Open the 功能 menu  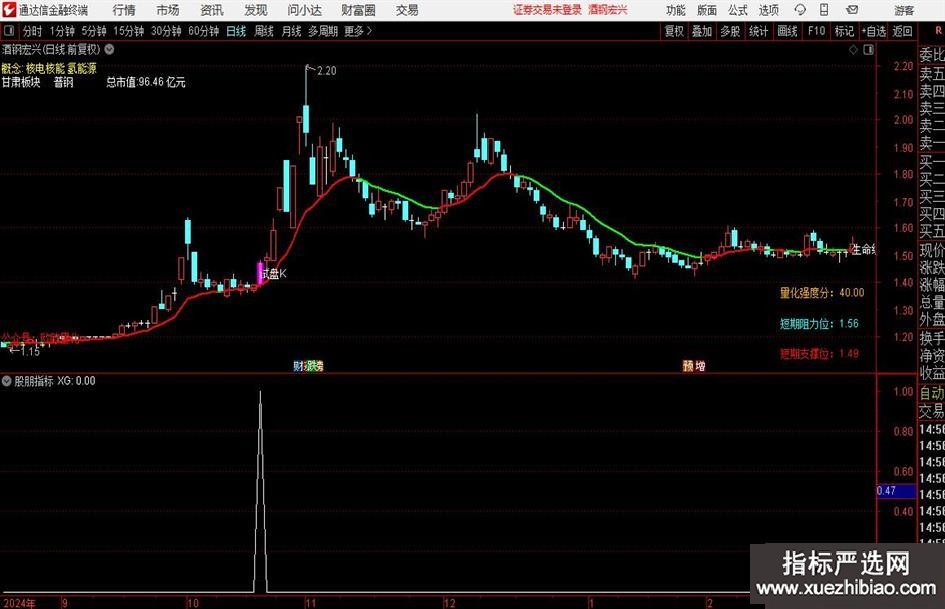click(x=676, y=10)
